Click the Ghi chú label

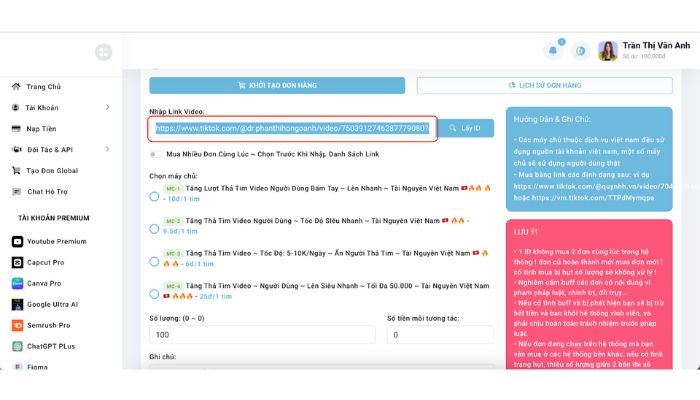point(162,357)
